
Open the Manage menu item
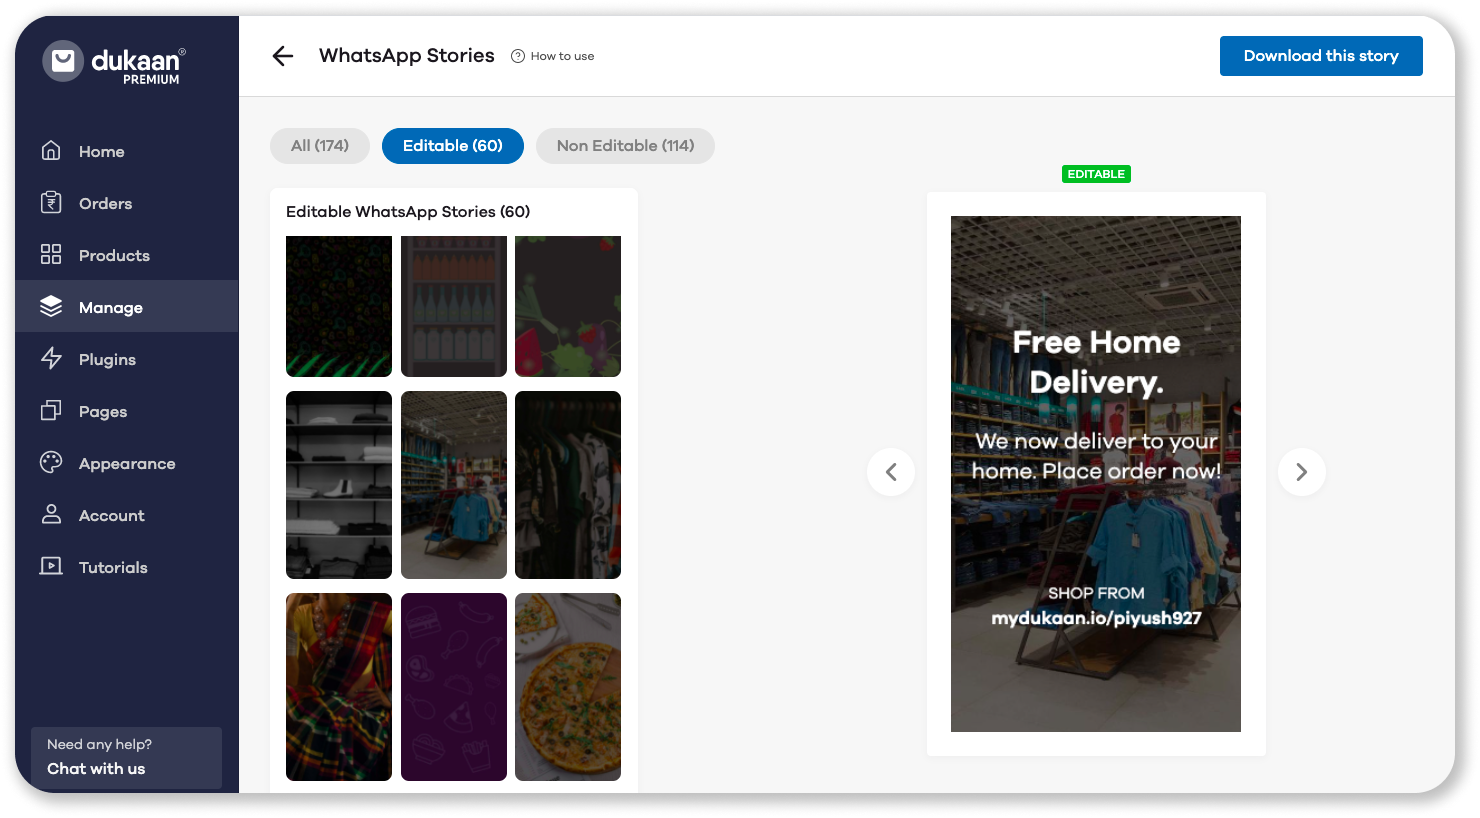pyautogui.click(x=127, y=307)
